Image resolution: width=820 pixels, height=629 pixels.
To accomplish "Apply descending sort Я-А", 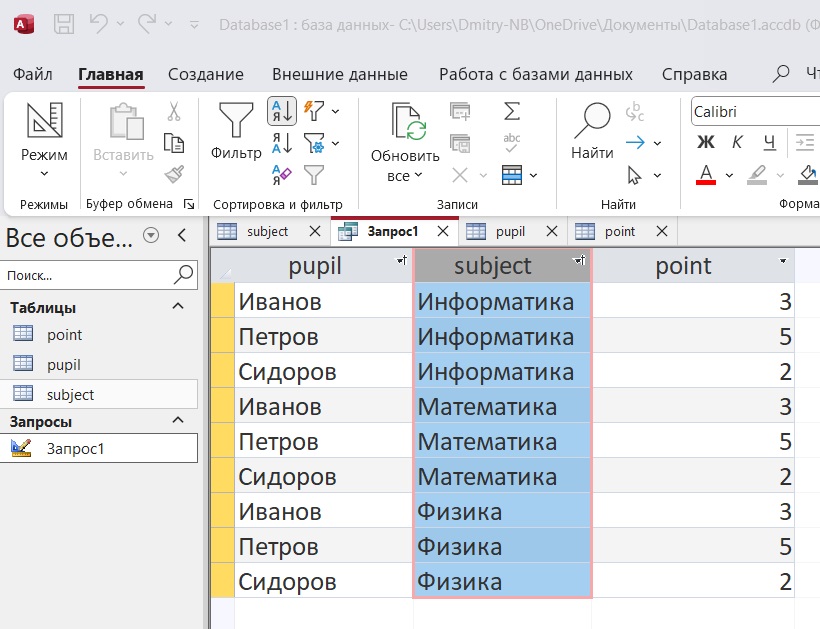I will tap(282, 143).
